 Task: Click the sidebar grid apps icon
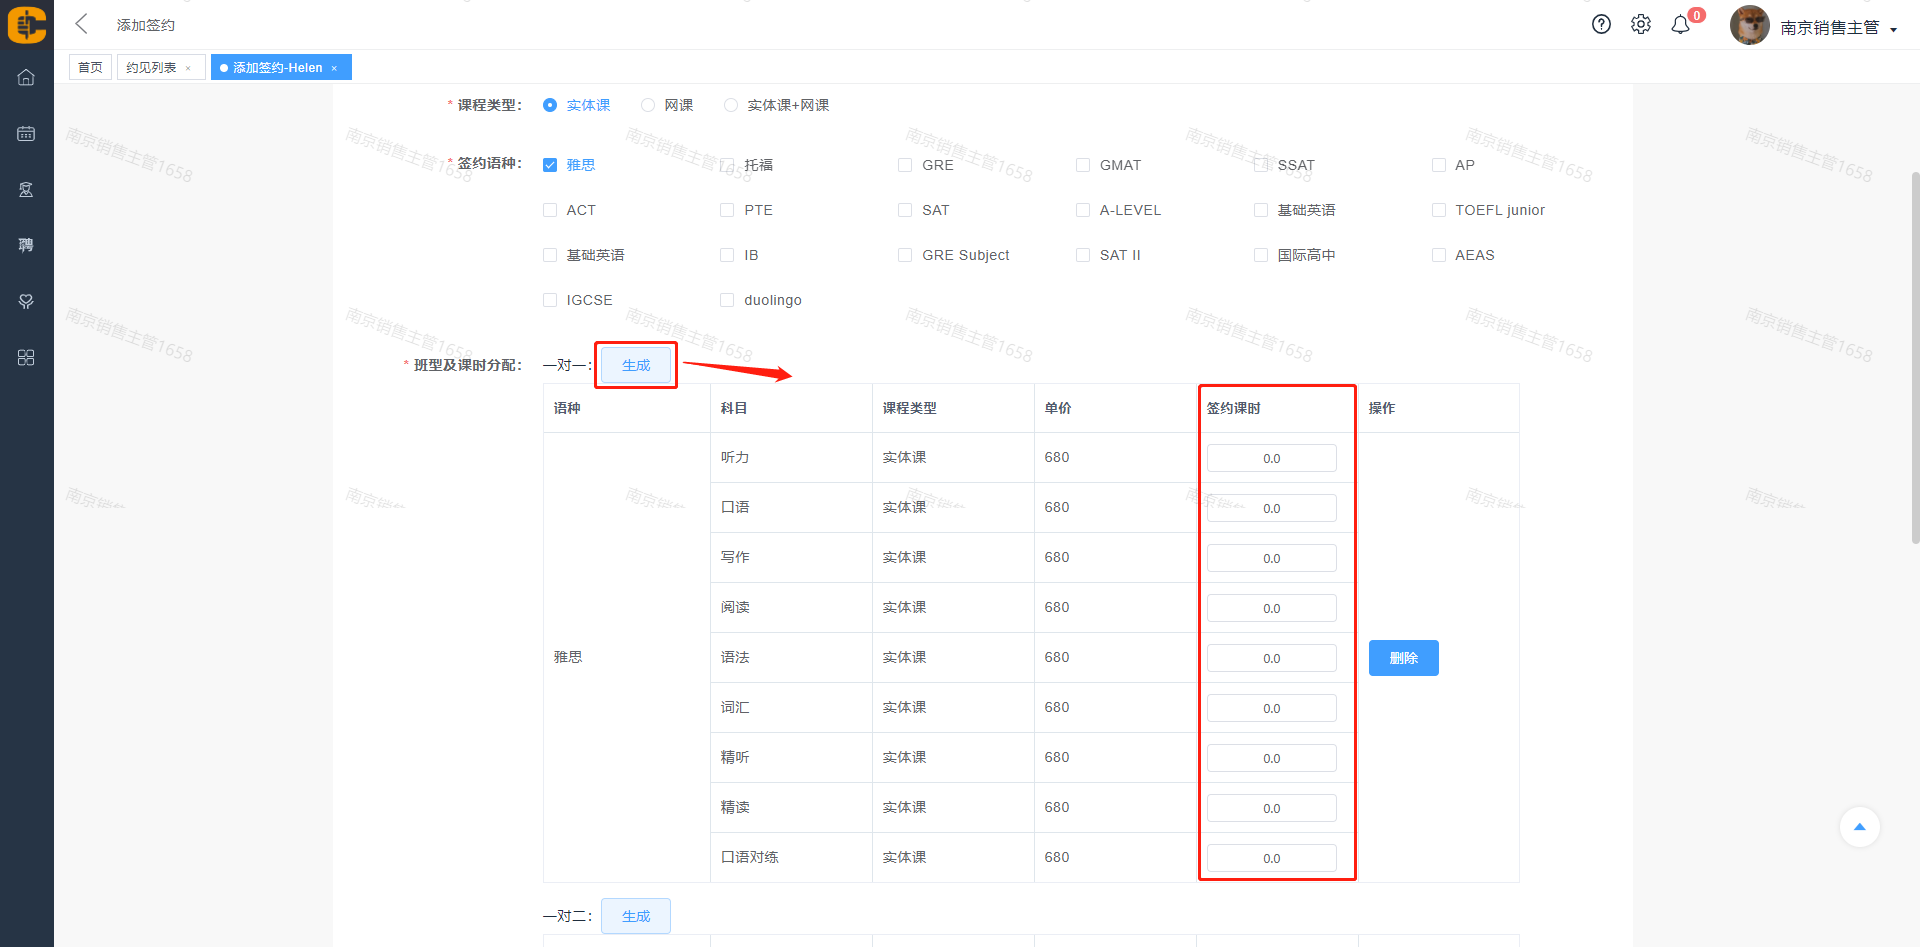[x=26, y=358]
